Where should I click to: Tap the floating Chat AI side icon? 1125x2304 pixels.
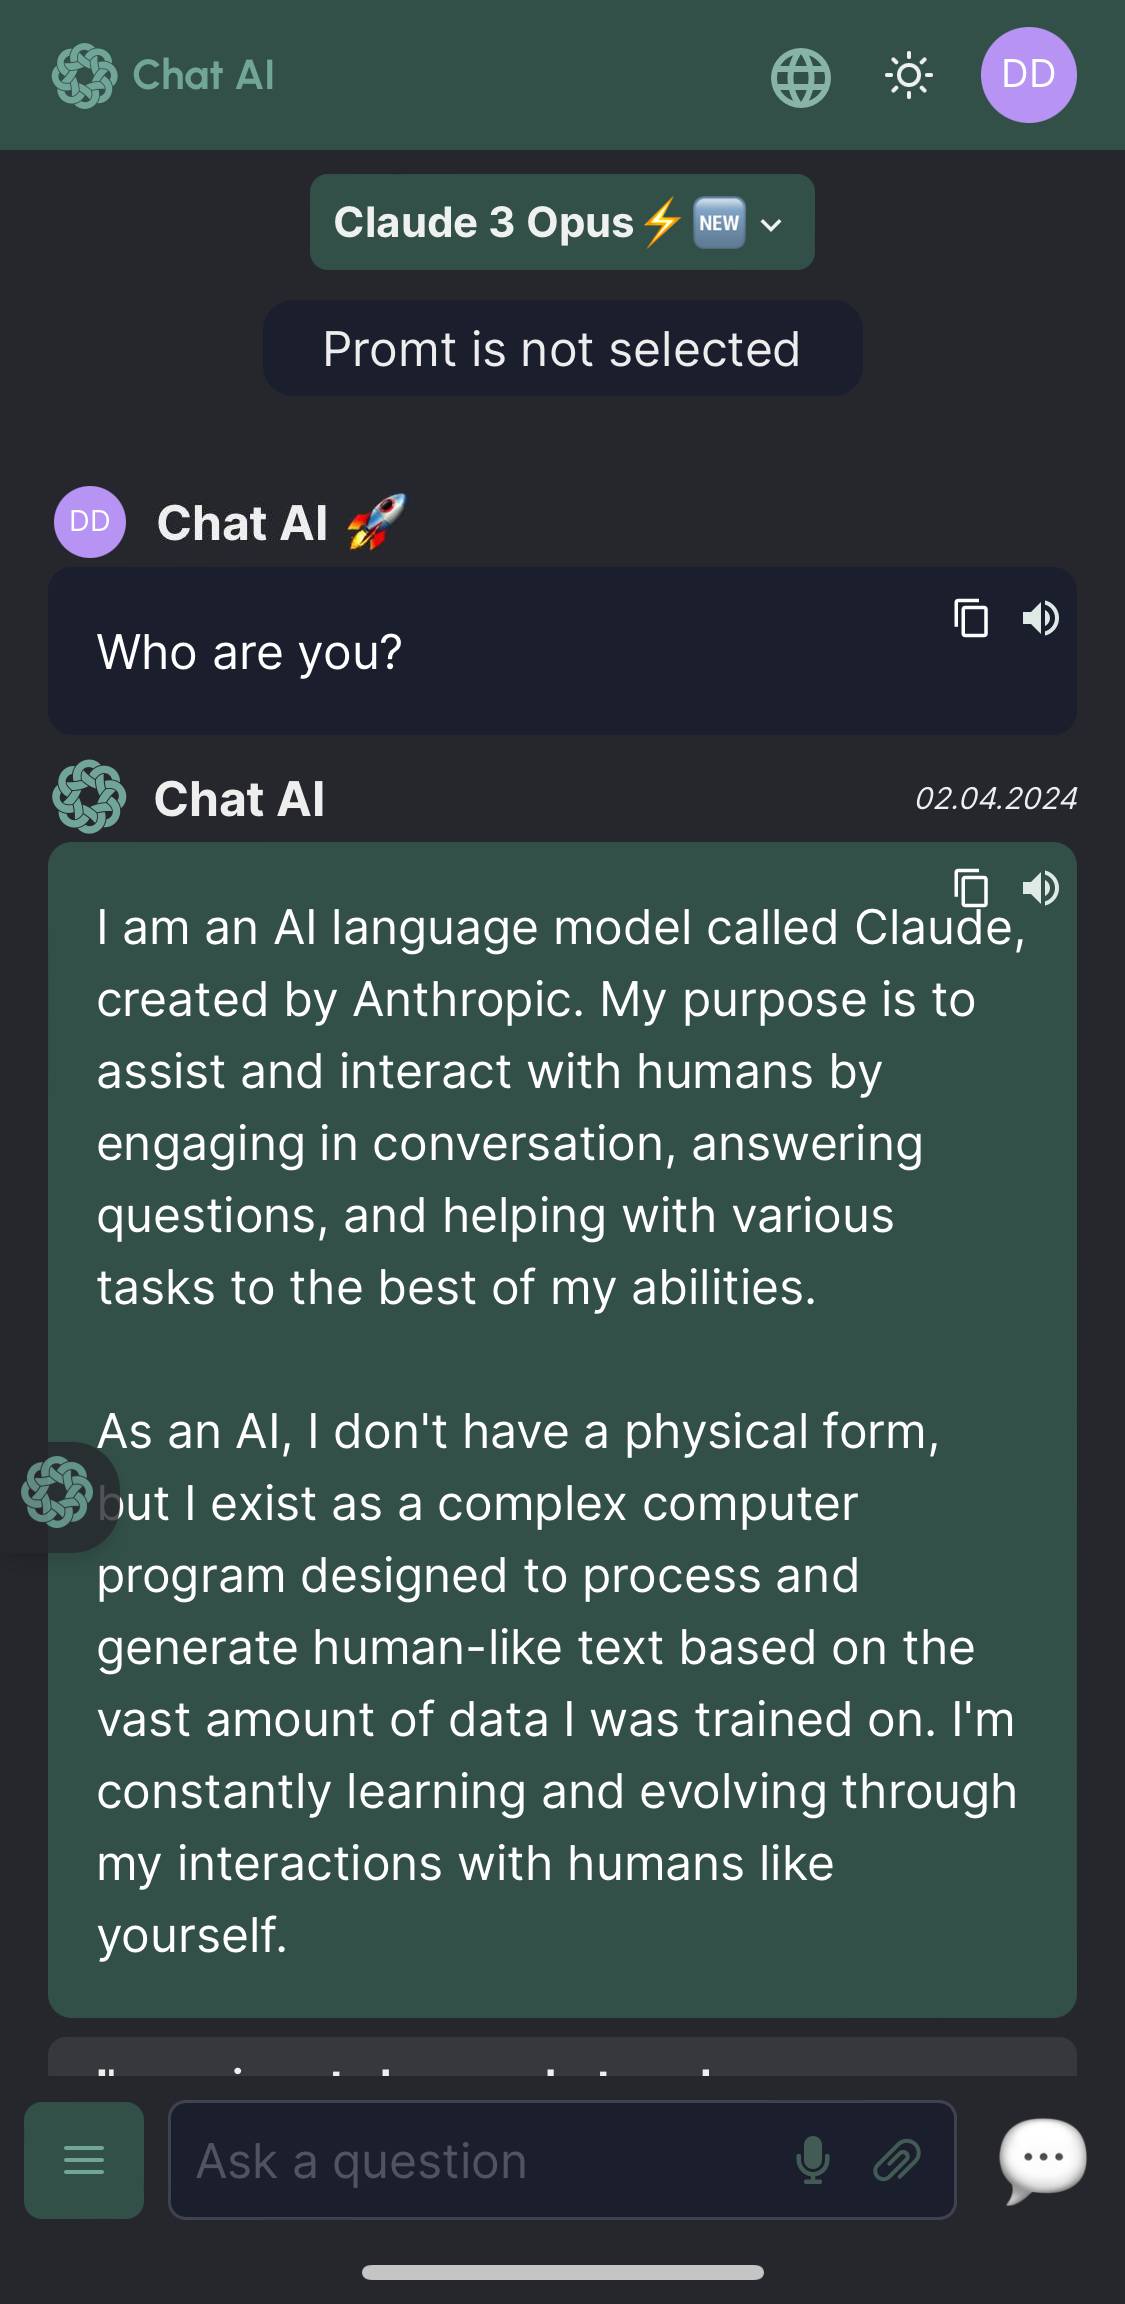tap(57, 1493)
